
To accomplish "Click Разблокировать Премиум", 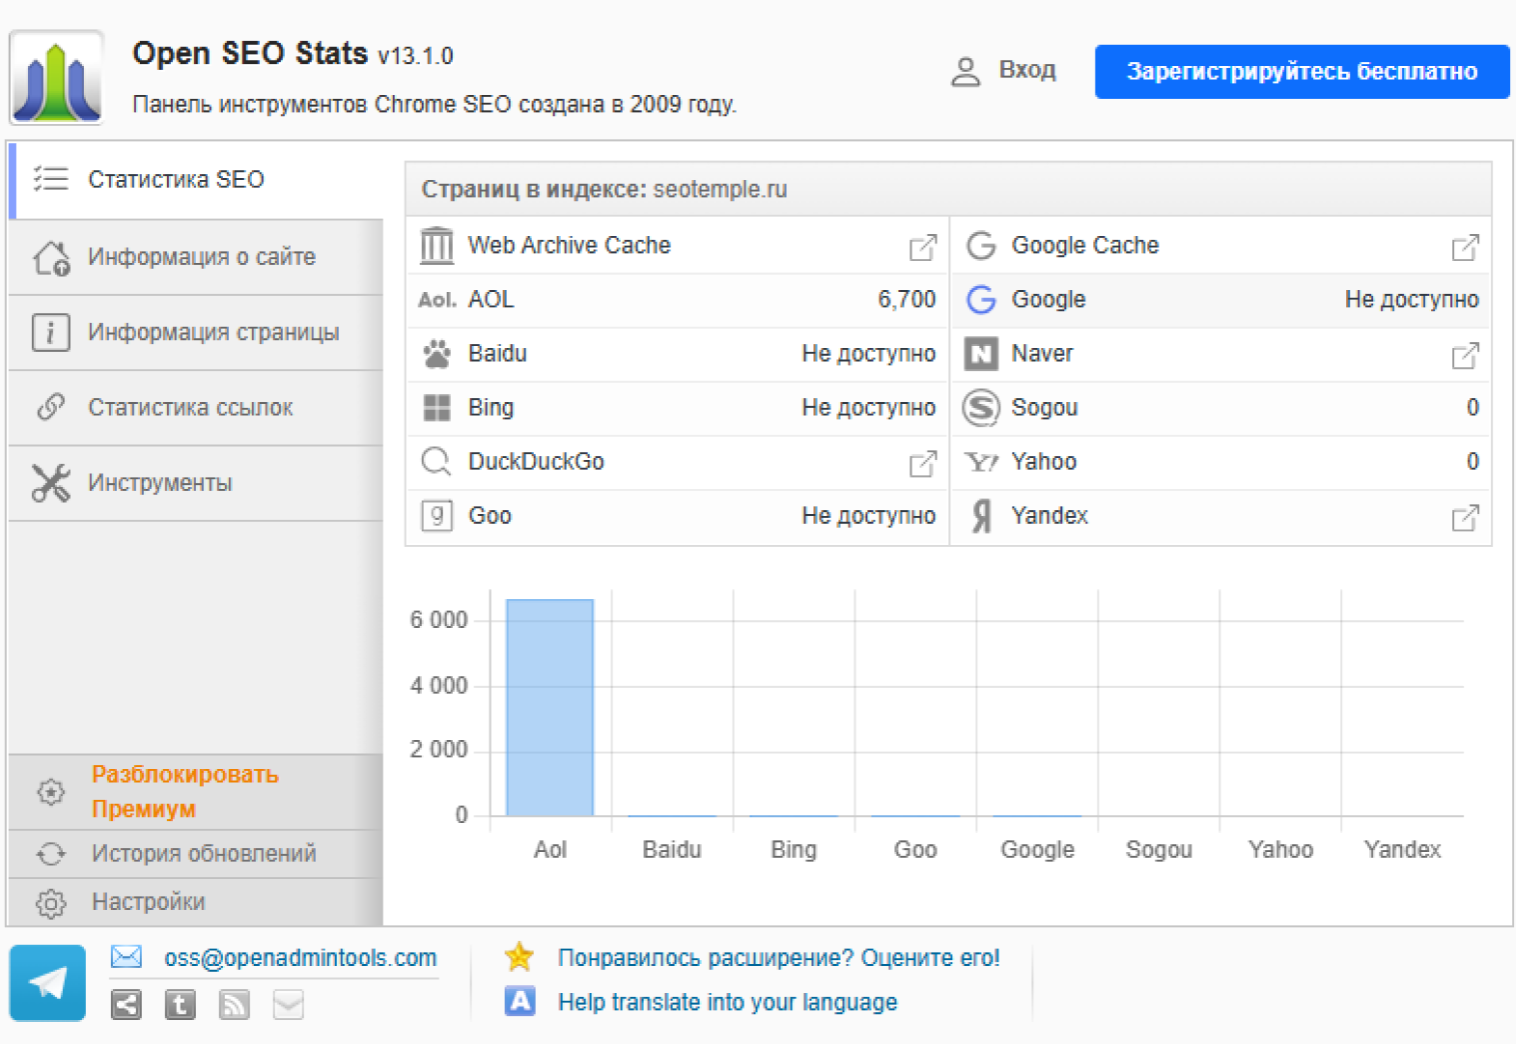I will point(196,792).
